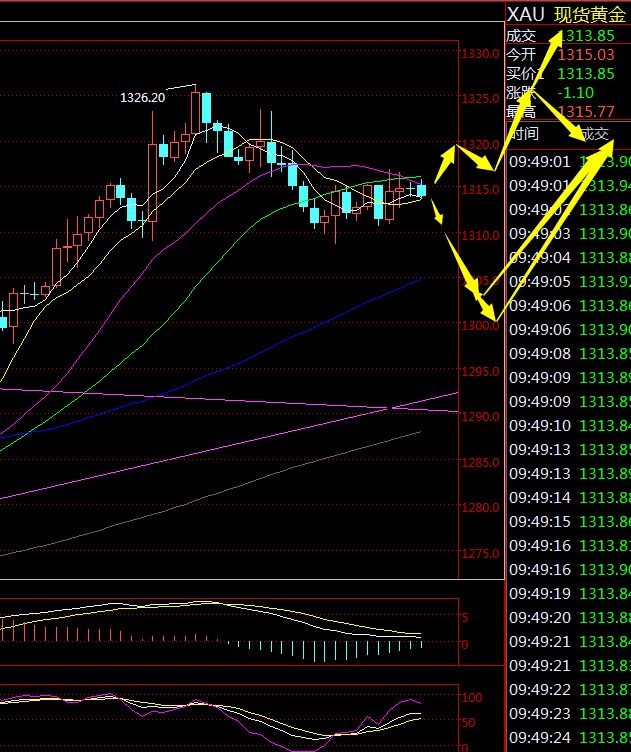
Task: Click the 1295.0 price axis label
Action: click(480, 371)
